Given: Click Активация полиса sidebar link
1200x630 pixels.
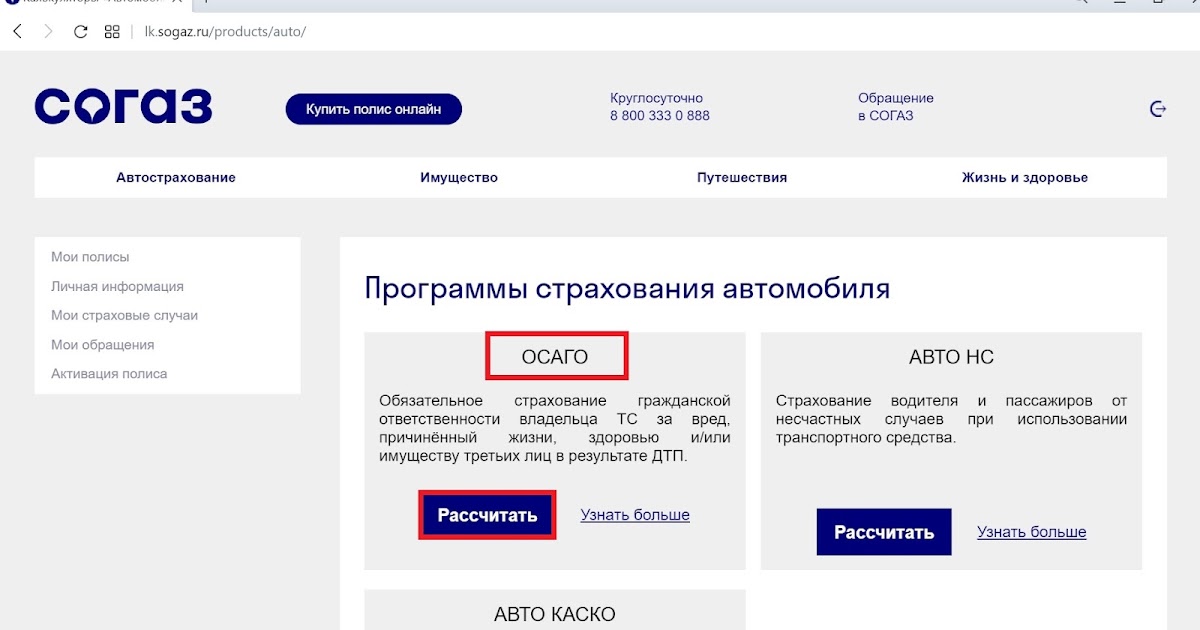Looking at the screenshot, I should coord(109,373).
